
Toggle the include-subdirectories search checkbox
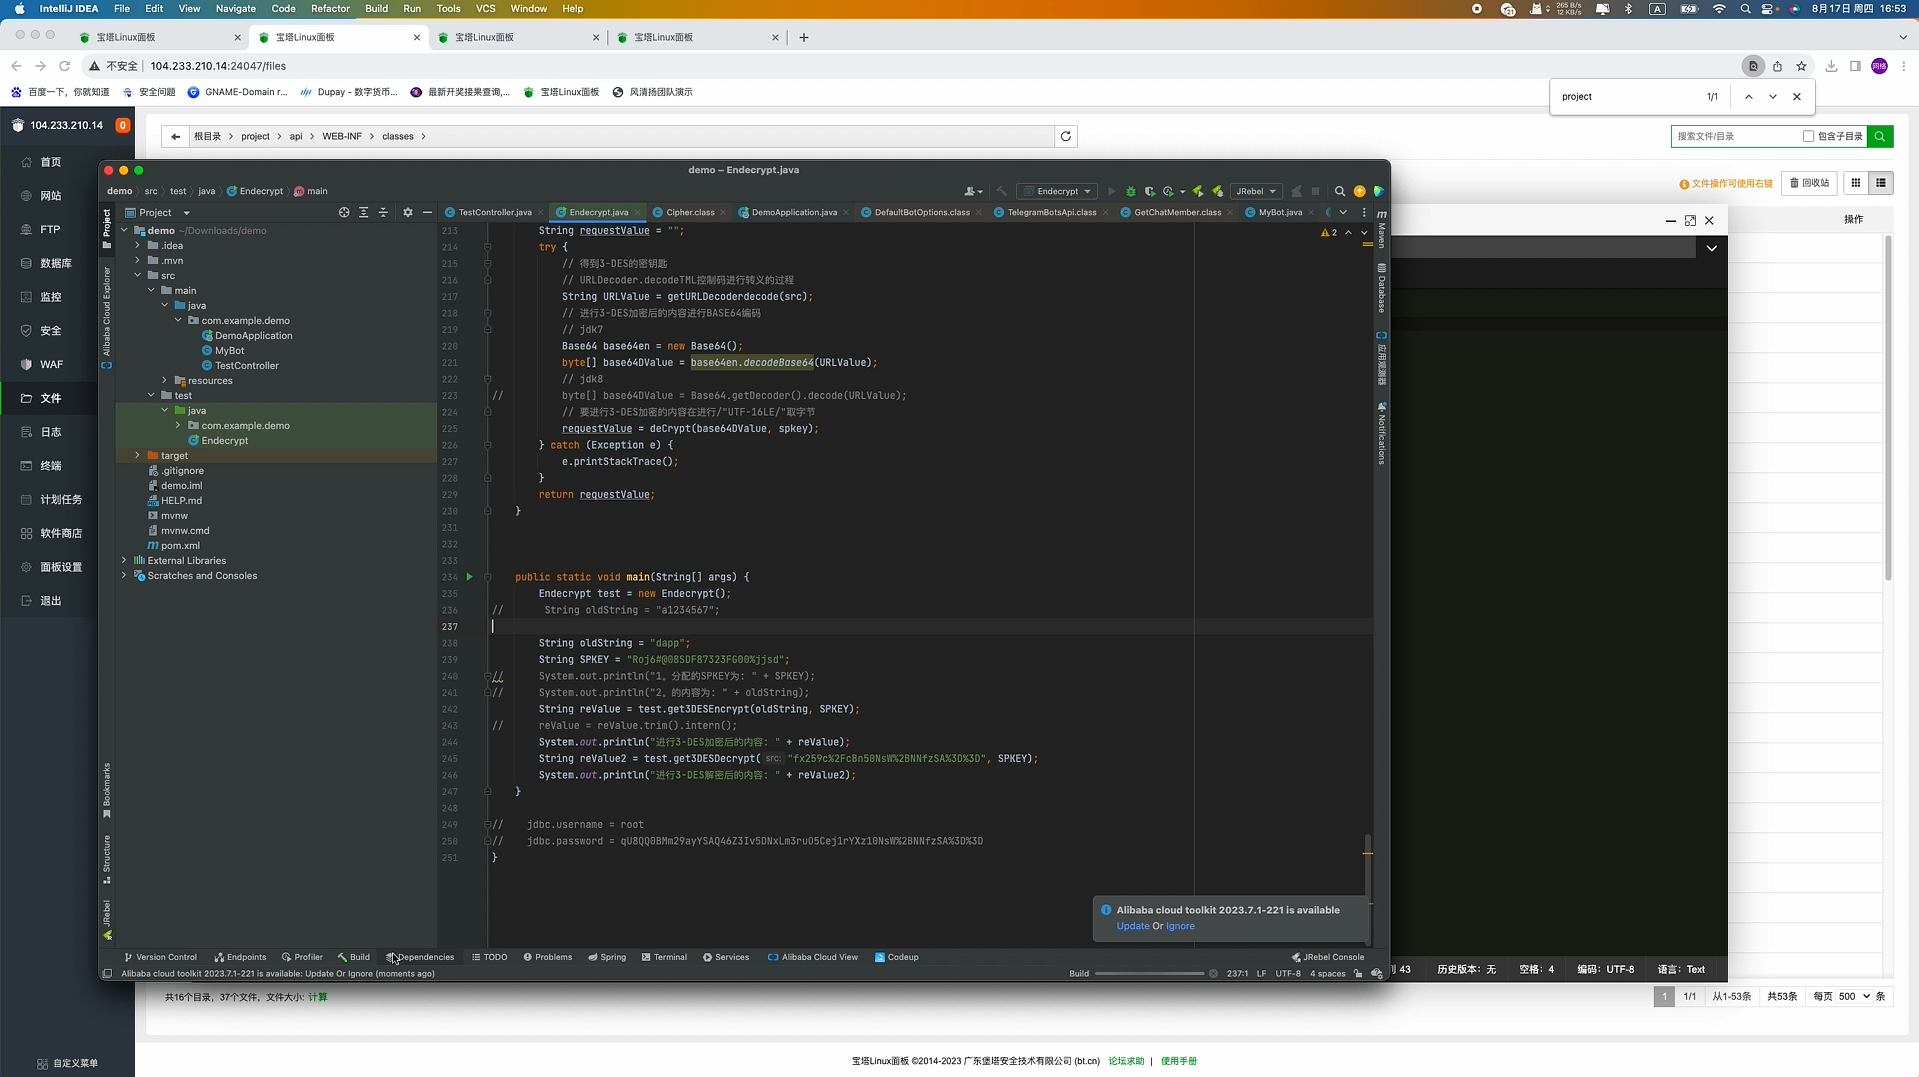[x=1808, y=137]
